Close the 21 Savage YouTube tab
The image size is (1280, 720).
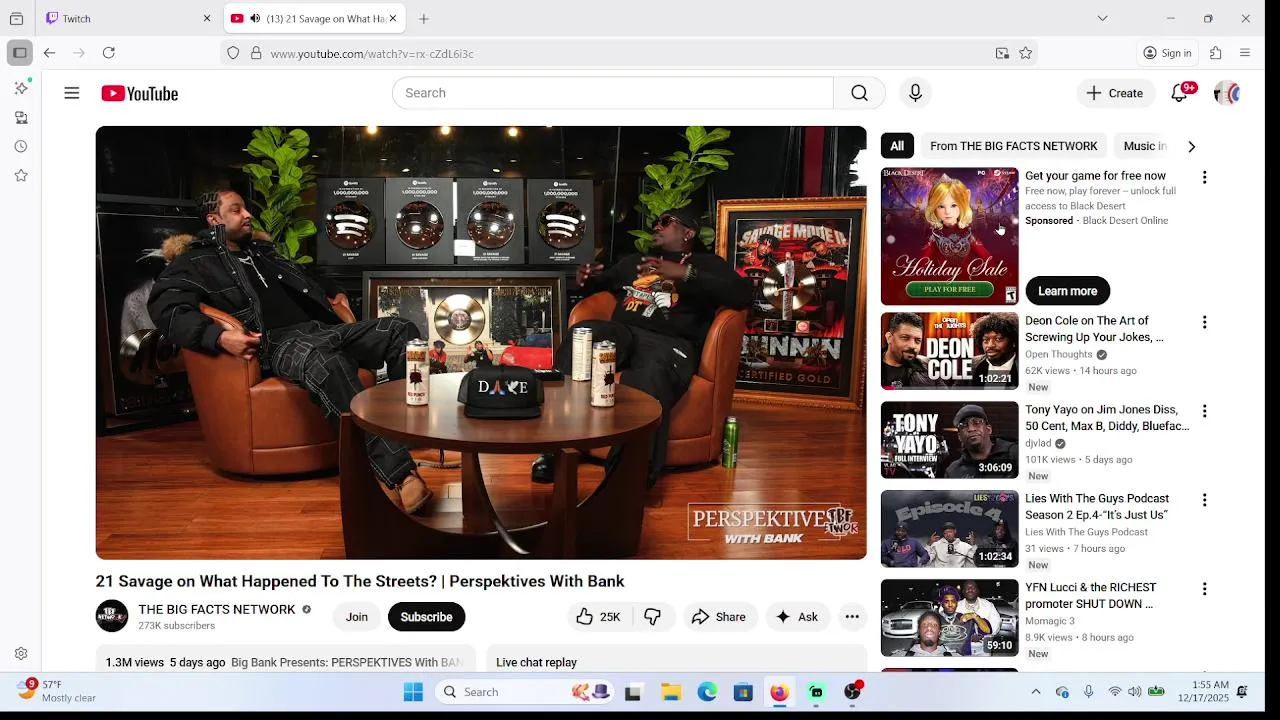[x=393, y=18]
